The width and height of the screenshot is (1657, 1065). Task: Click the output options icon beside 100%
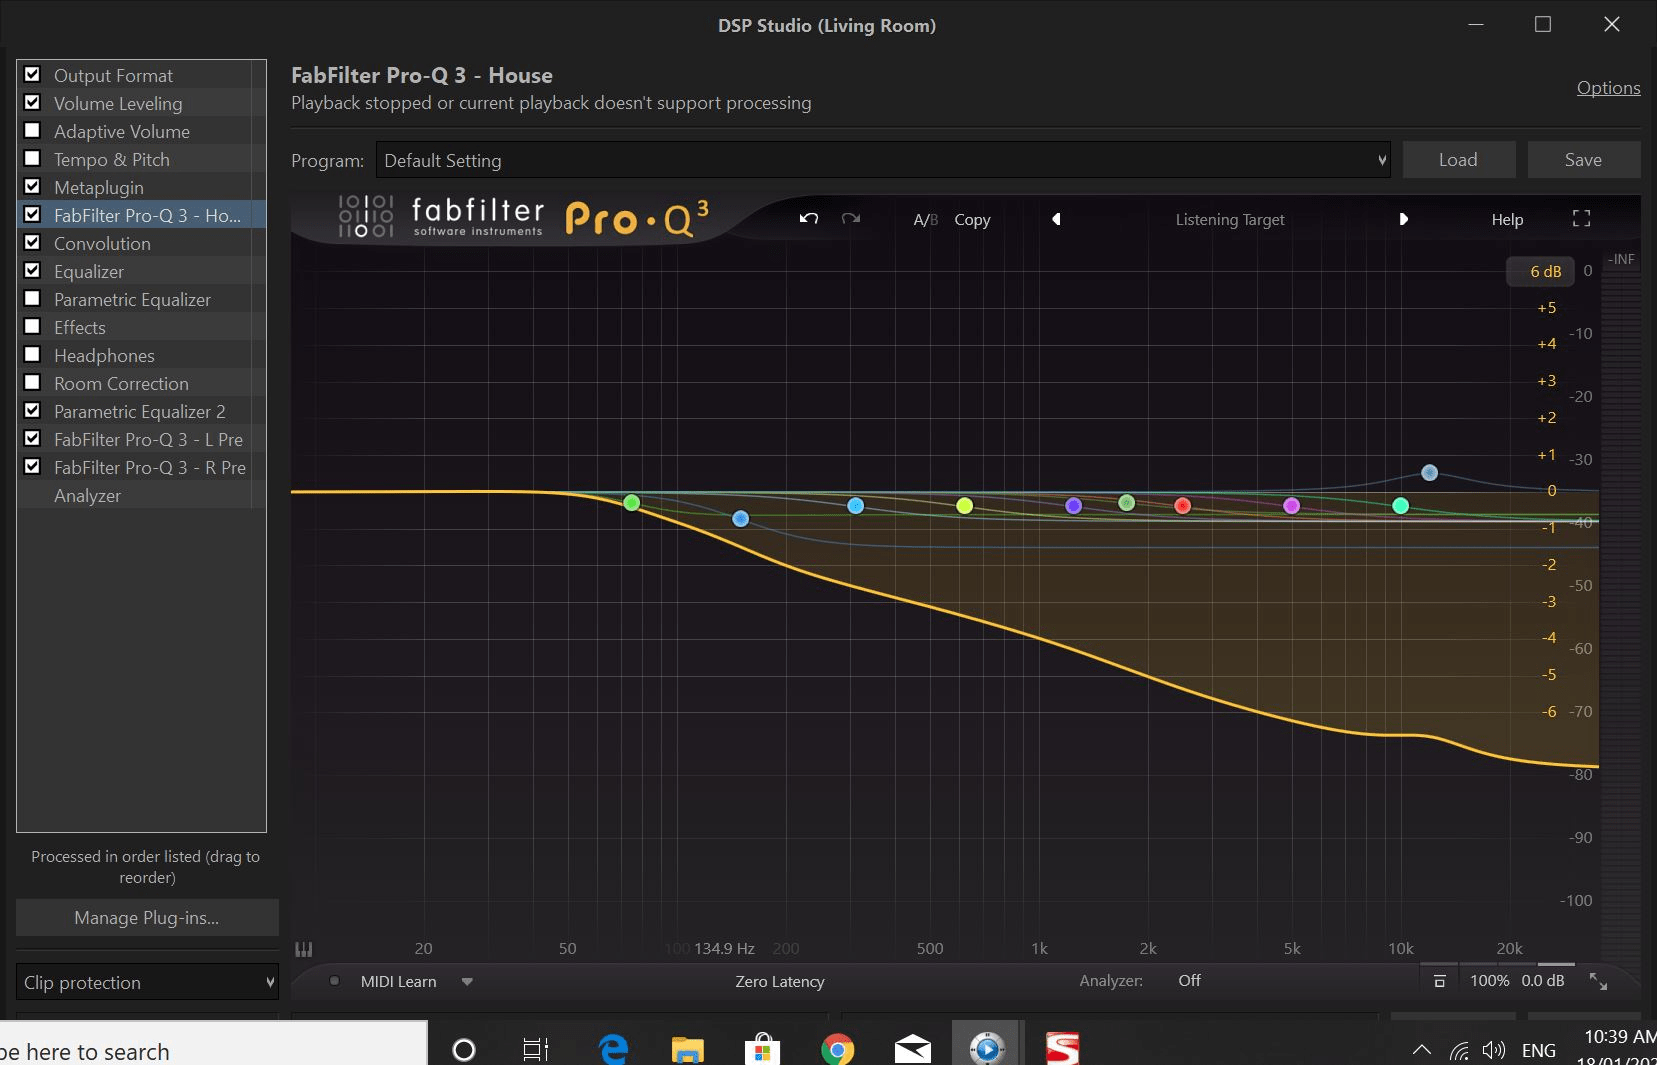coord(1439,981)
